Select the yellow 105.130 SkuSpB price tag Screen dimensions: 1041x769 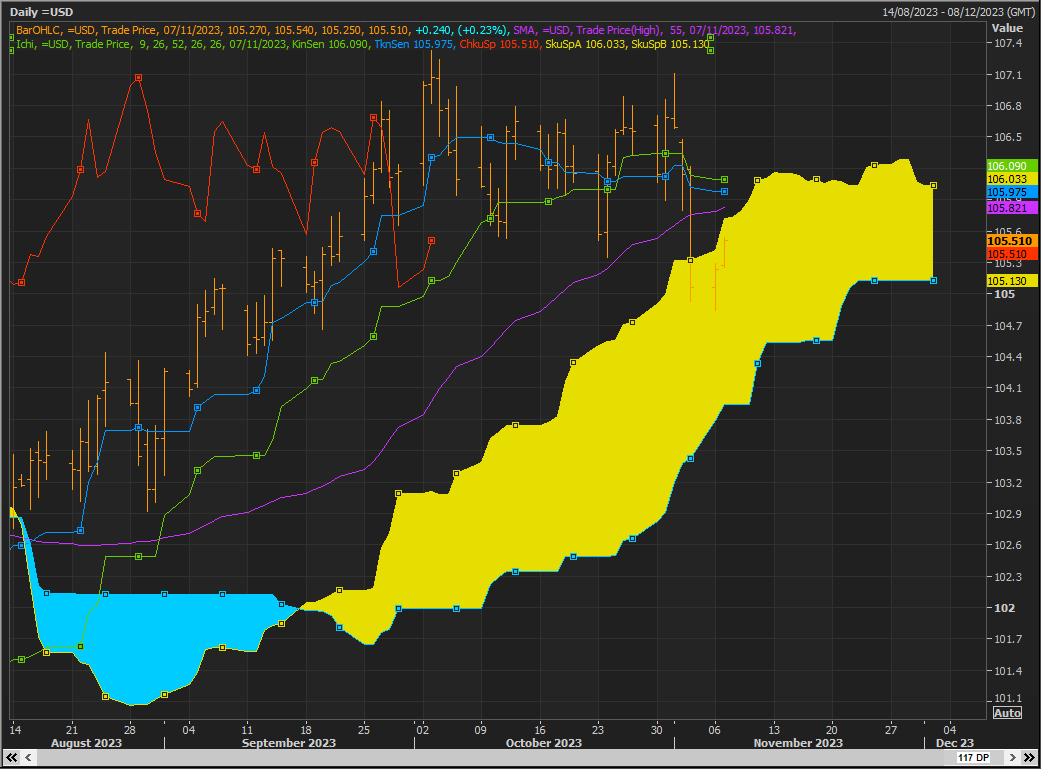pos(1012,281)
